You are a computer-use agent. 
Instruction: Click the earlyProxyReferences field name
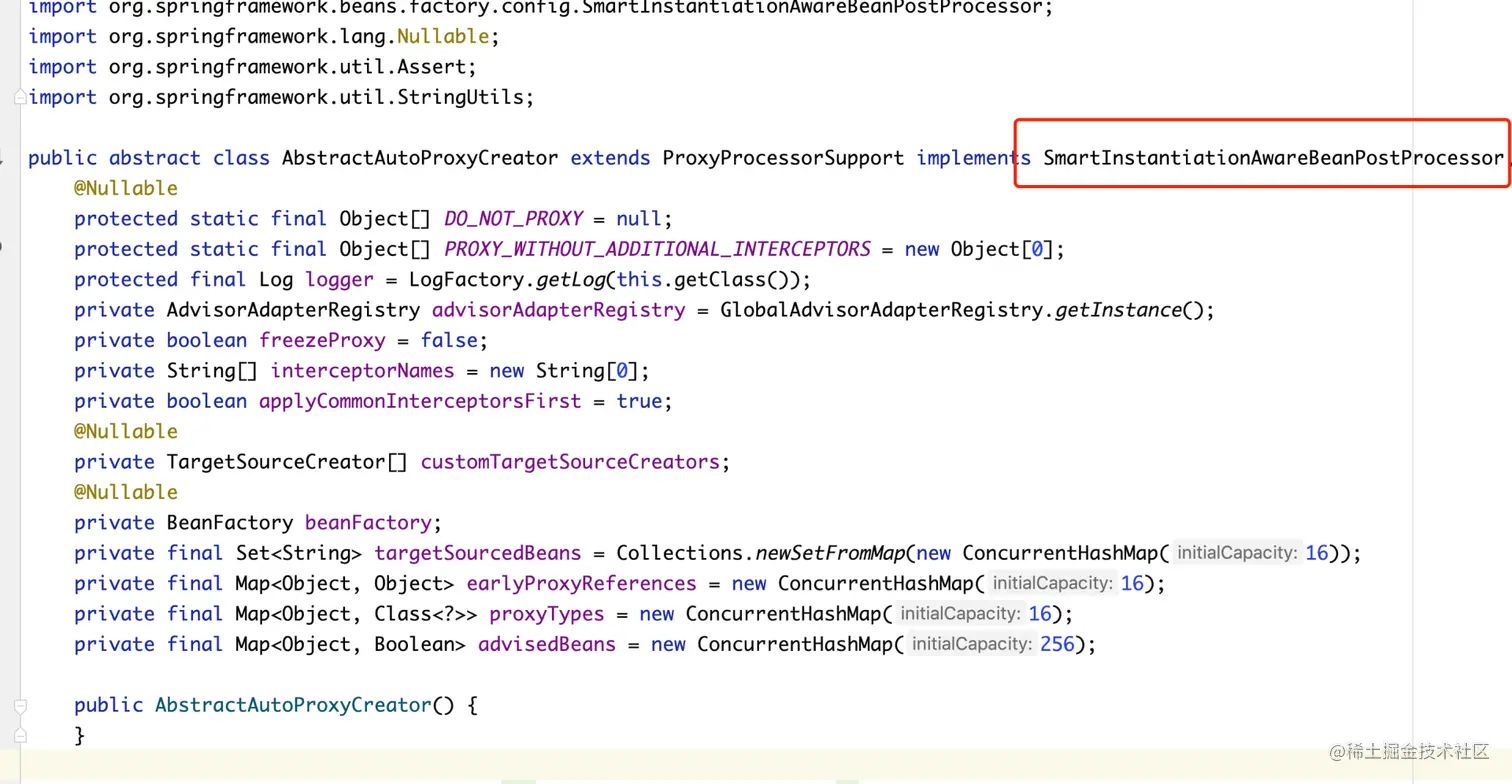(582, 583)
